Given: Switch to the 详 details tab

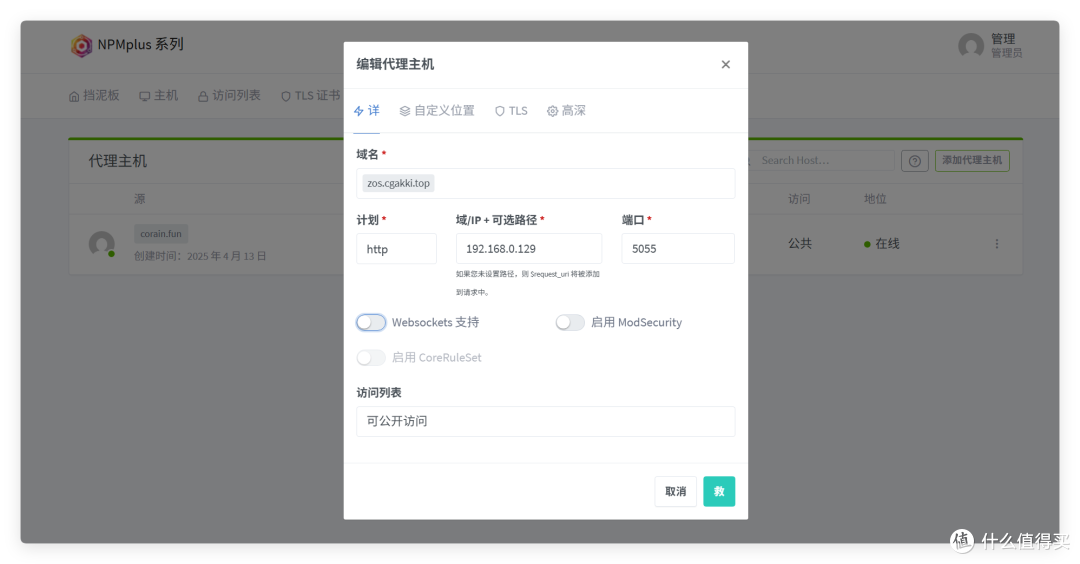Looking at the screenshot, I should (x=366, y=111).
